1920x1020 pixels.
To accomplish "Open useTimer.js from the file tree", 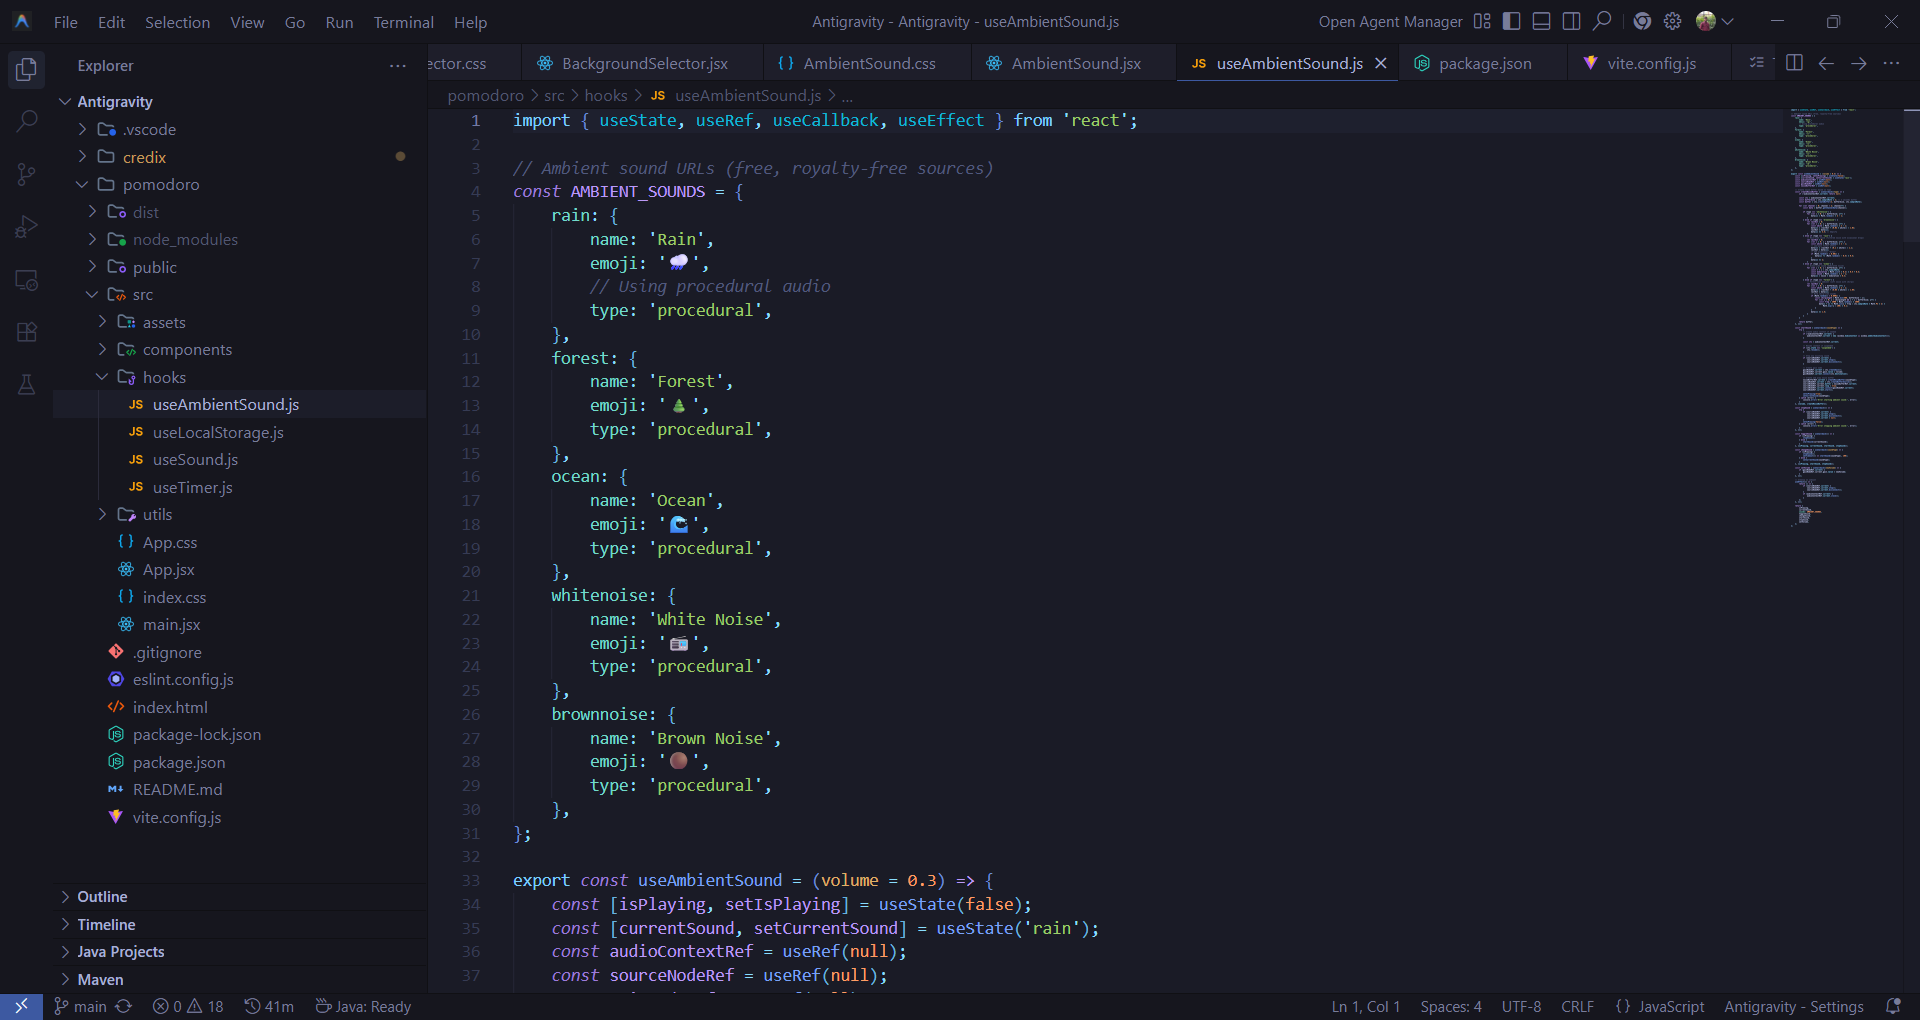I will pyautogui.click(x=192, y=487).
